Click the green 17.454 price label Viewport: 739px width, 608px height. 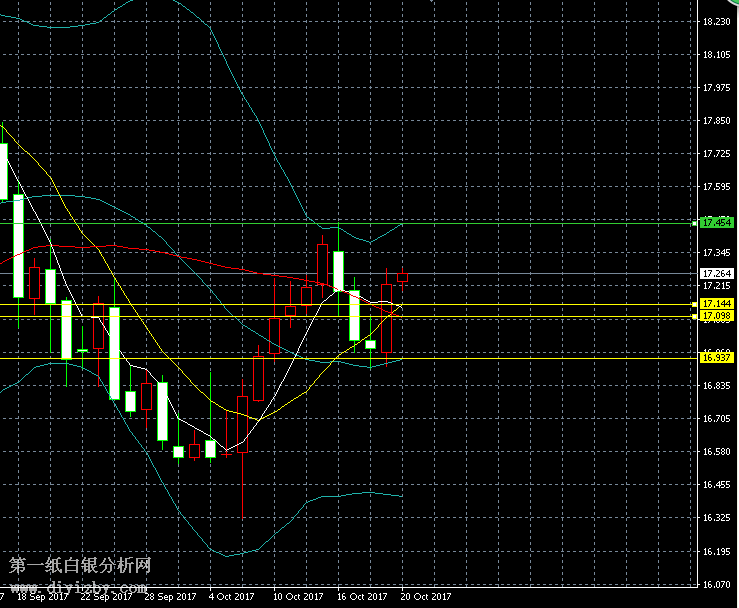(x=717, y=223)
